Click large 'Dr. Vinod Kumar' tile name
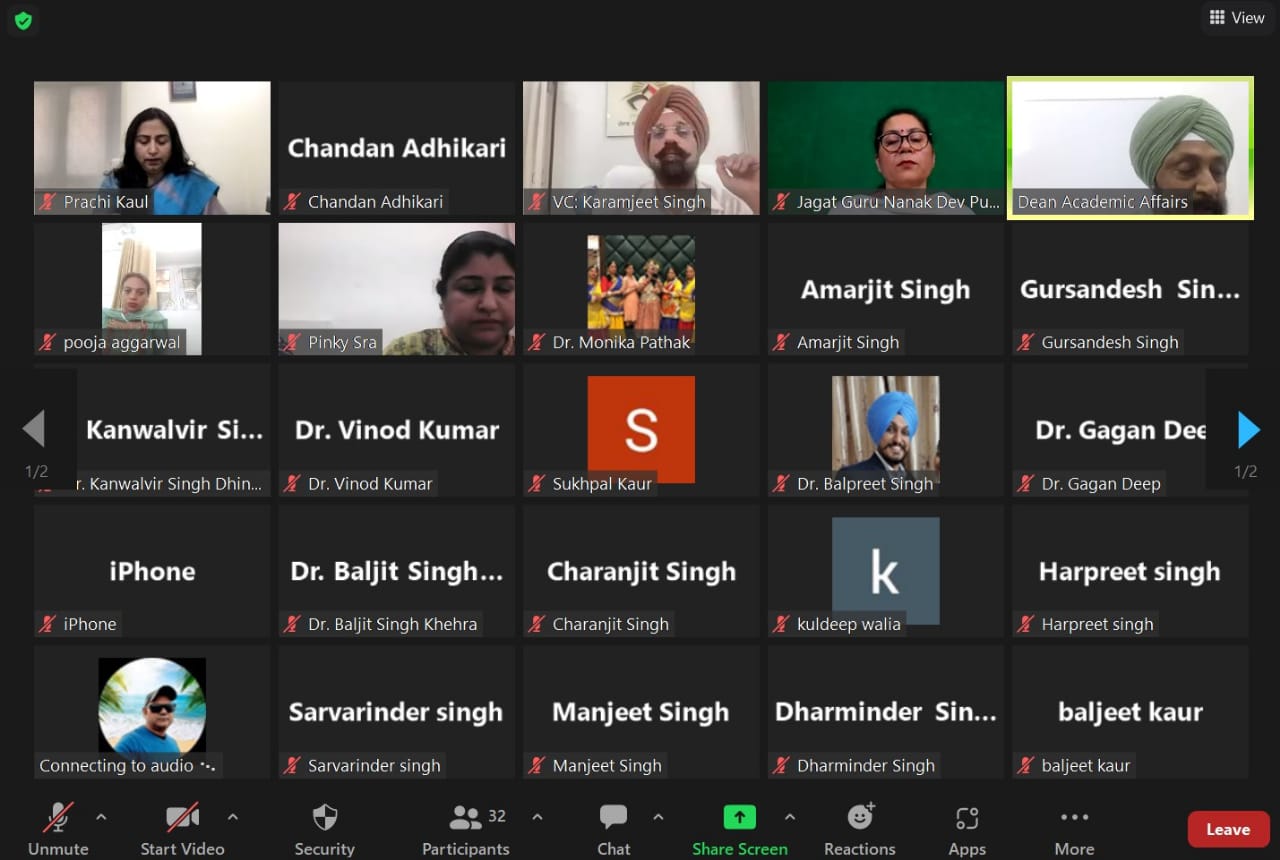1280x860 pixels. [397, 430]
